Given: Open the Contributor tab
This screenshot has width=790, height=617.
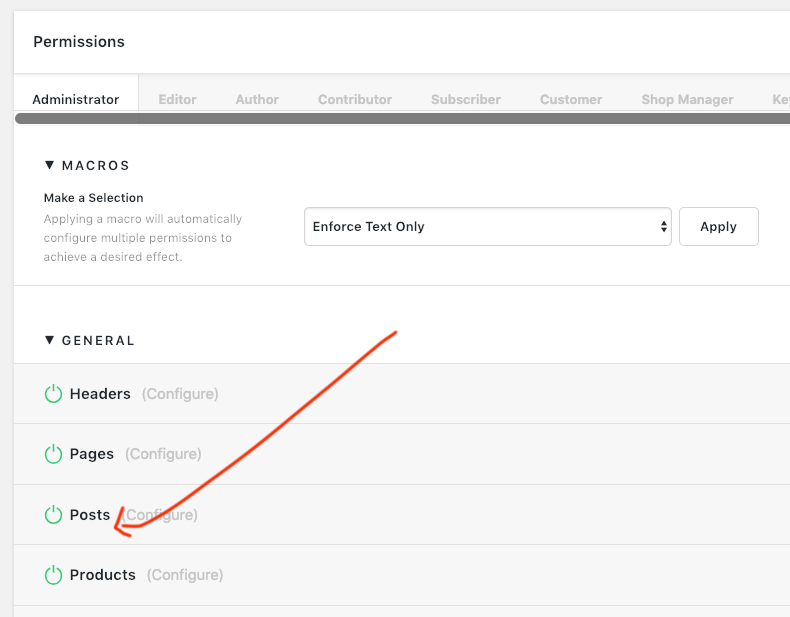Looking at the screenshot, I should coord(355,99).
